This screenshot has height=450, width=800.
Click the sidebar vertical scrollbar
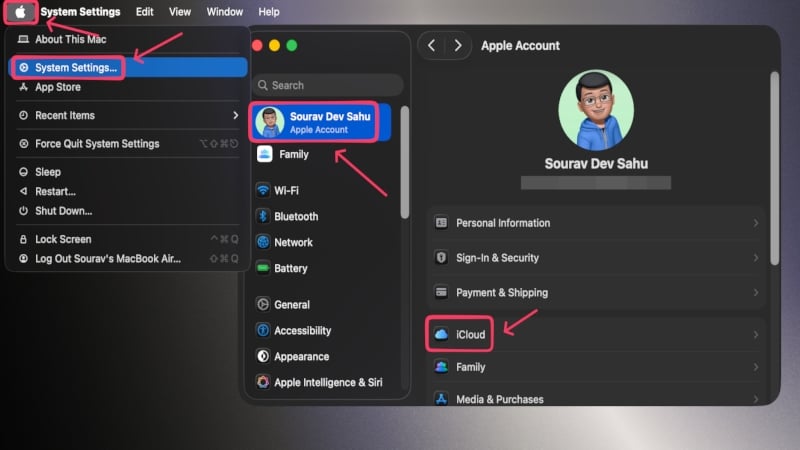tap(405, 162)
